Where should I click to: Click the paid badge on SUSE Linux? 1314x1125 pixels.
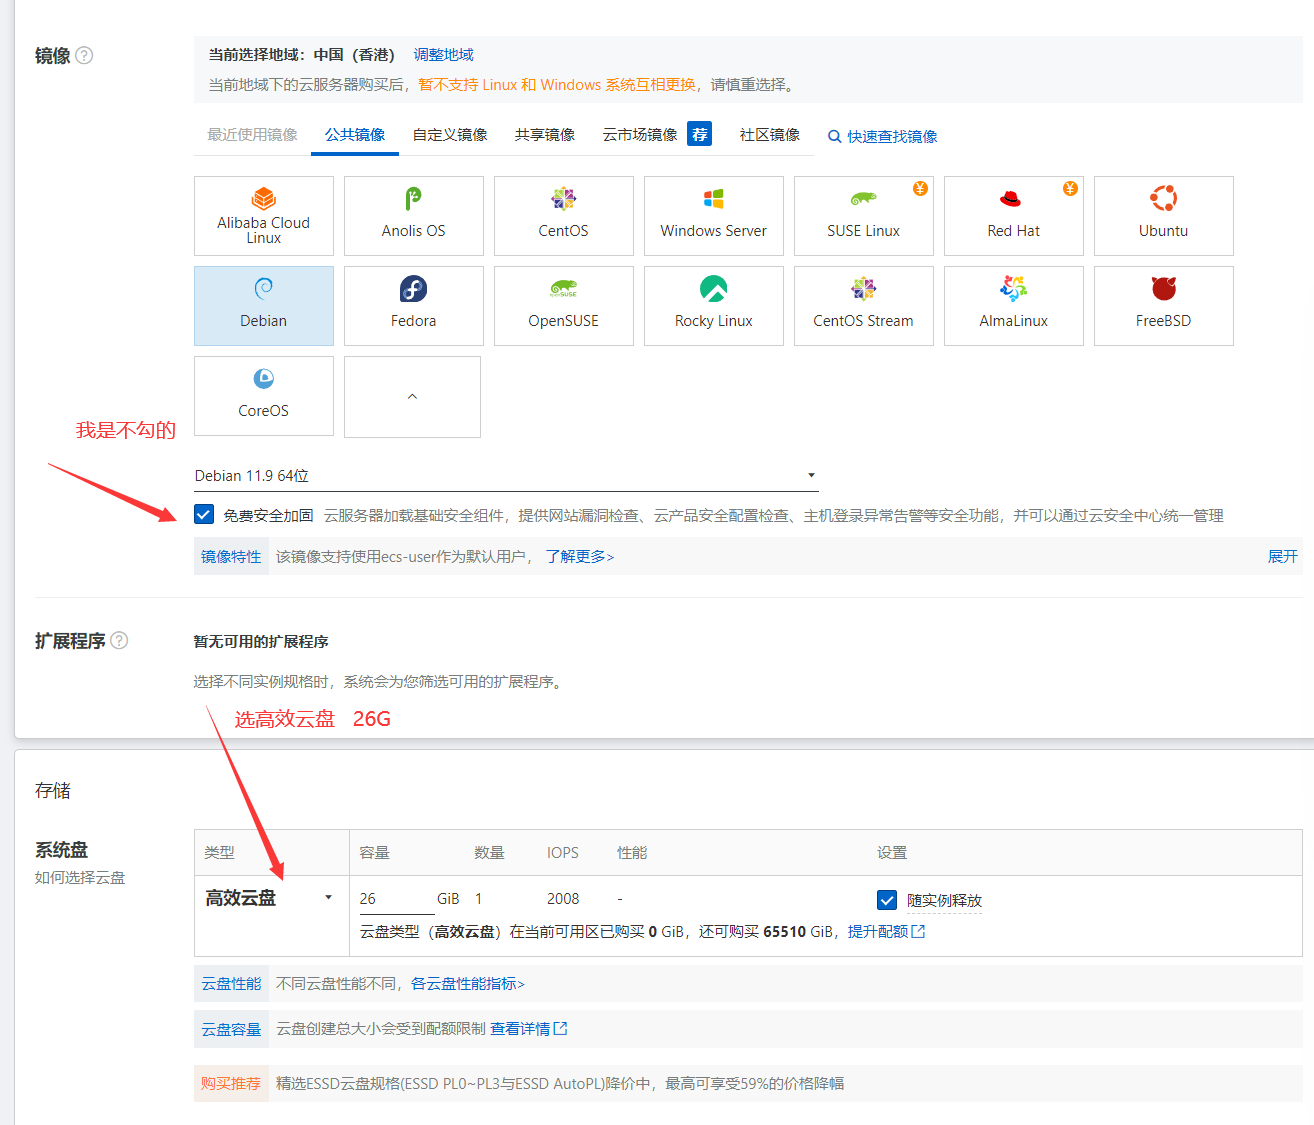920,188
